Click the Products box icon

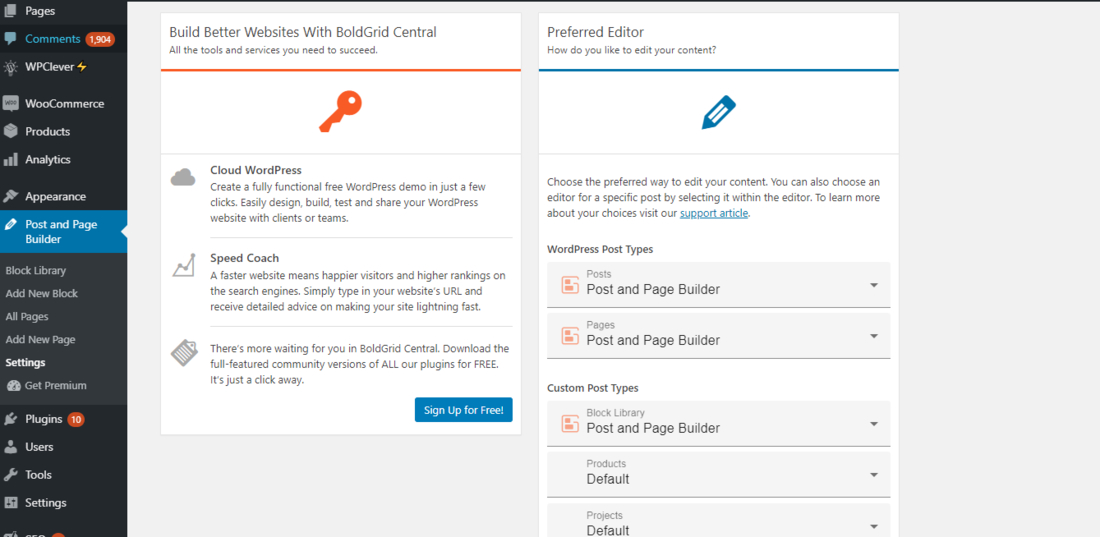11,131
